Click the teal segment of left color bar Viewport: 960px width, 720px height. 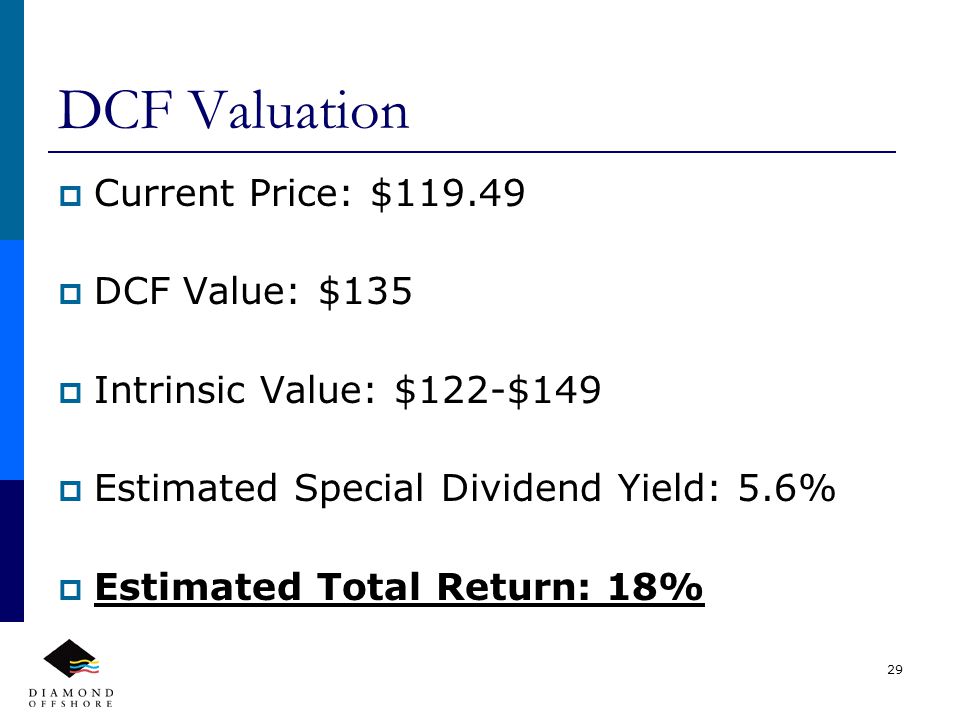(12, 120)
